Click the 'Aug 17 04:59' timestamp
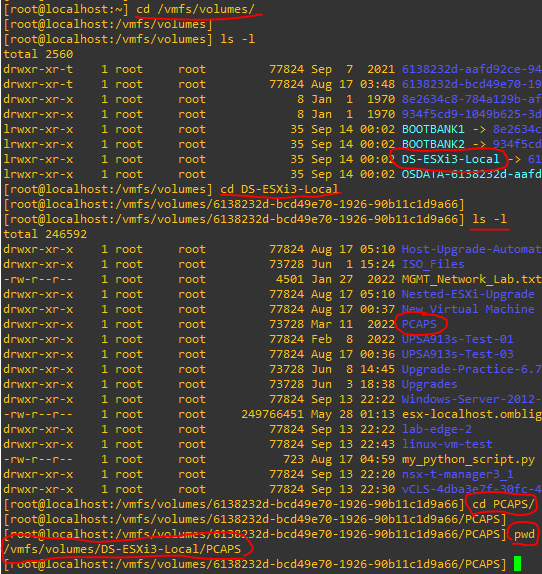 click(353, 459)
